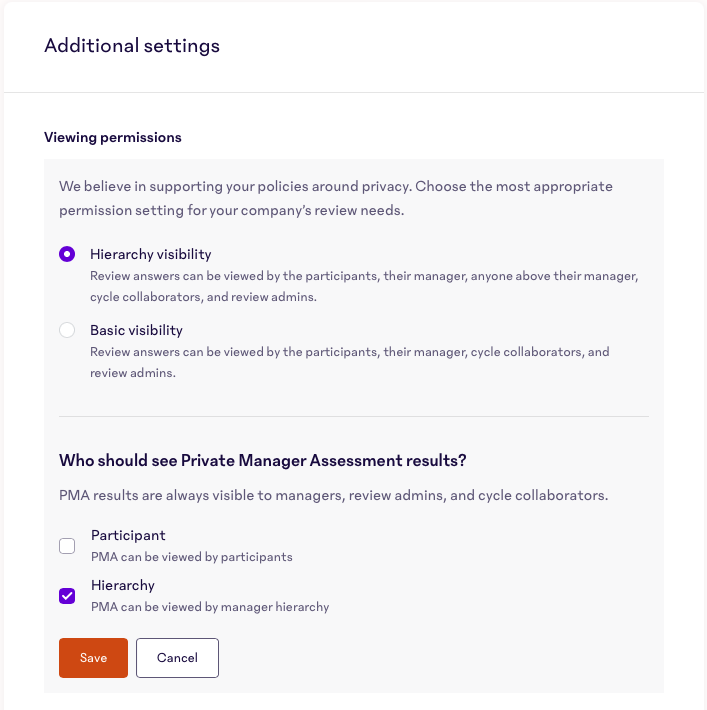707x710 pixels.
Task: Click the 'Hierarchy visibility' label text
Action: [x=150, y=254]
